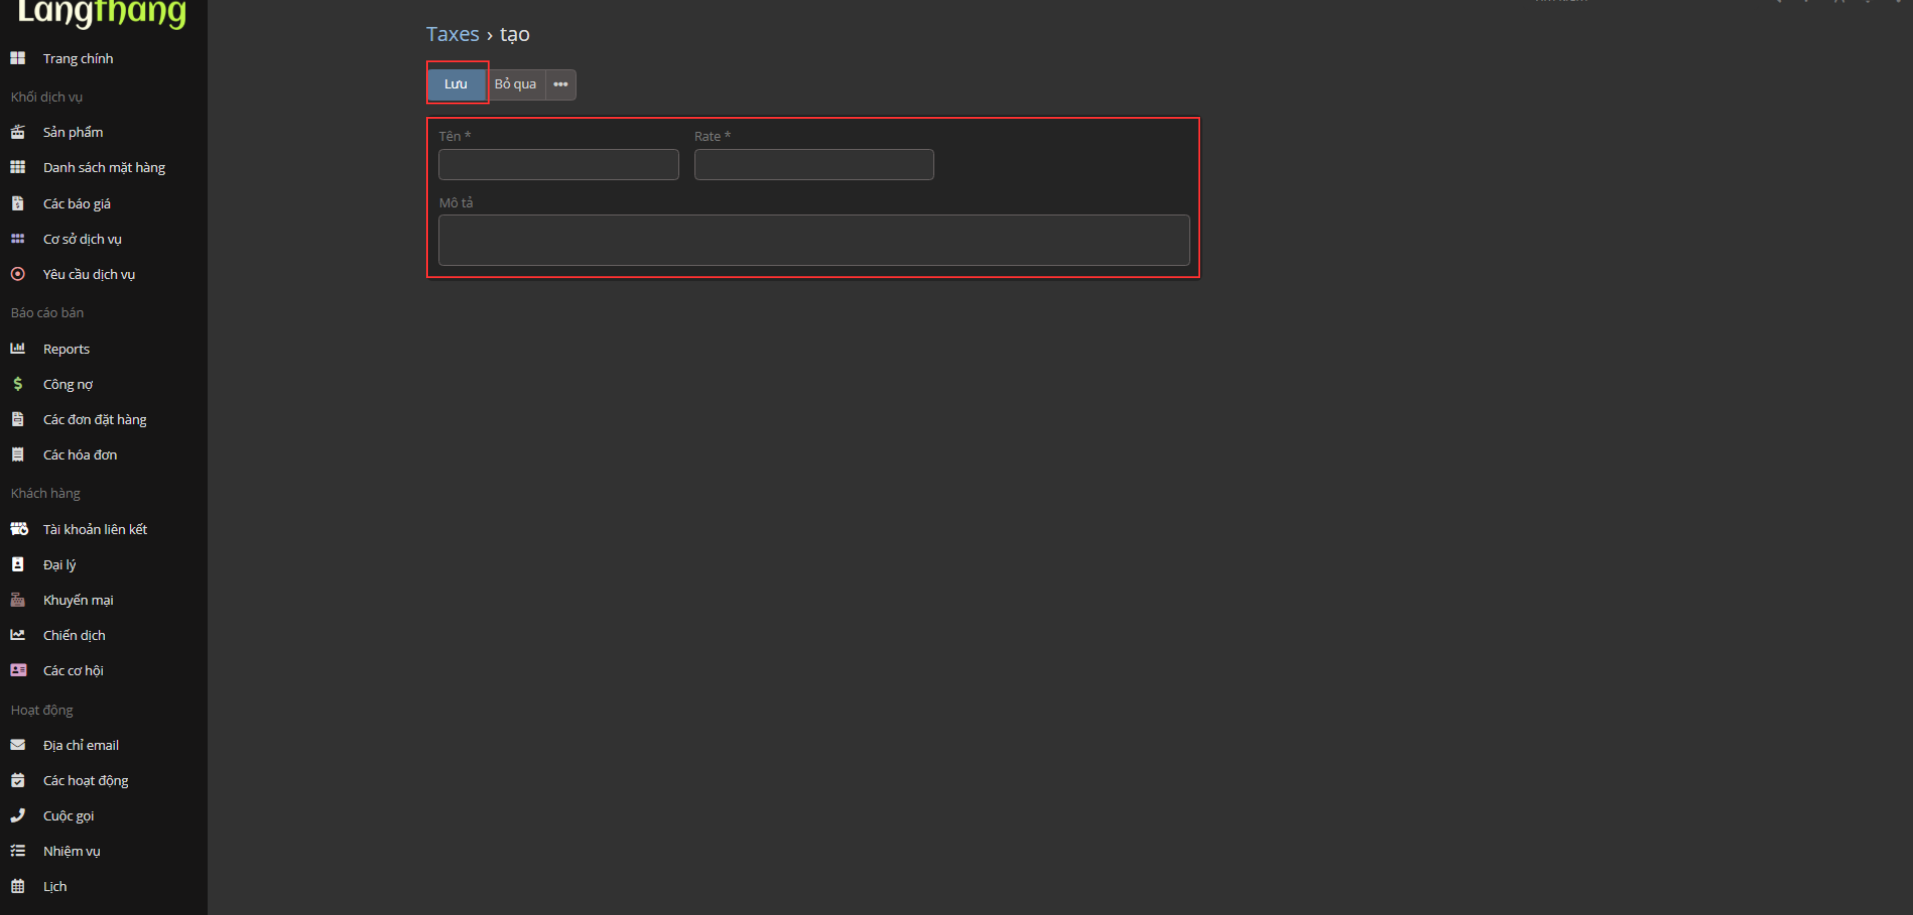The height and width of the screenshot is (915, 1913).
Task: Open the Danh sách mặt hàng menu entry
Action: [x=103, y=167]
